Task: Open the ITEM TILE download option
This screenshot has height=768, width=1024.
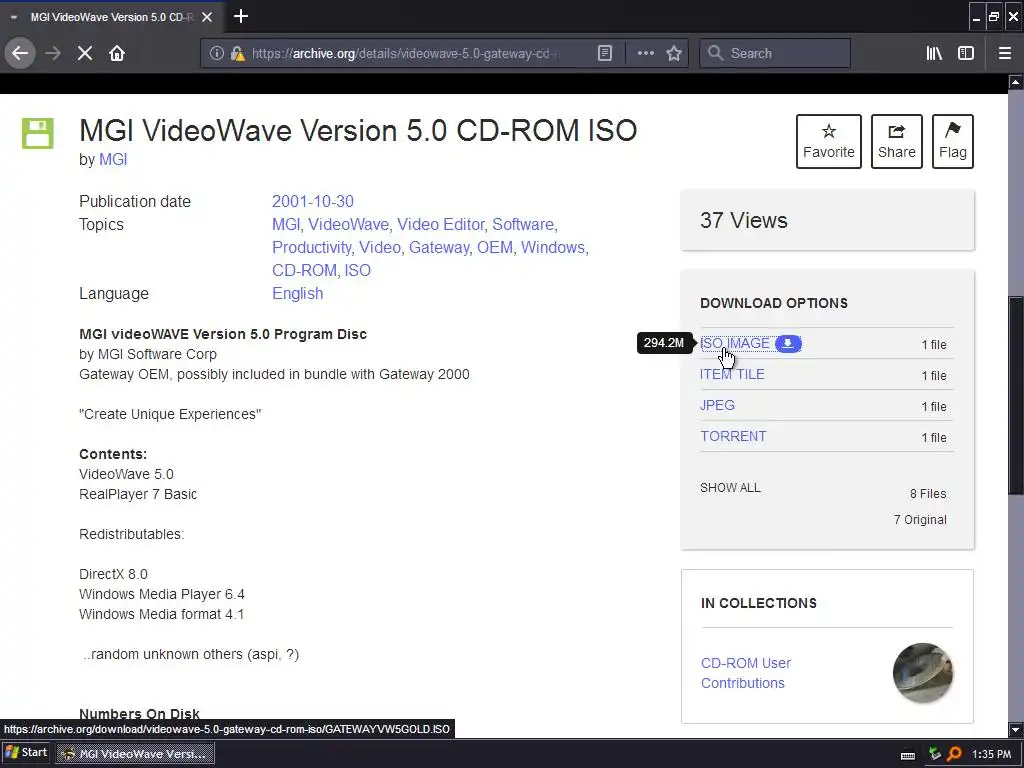Action: (732, 374)
